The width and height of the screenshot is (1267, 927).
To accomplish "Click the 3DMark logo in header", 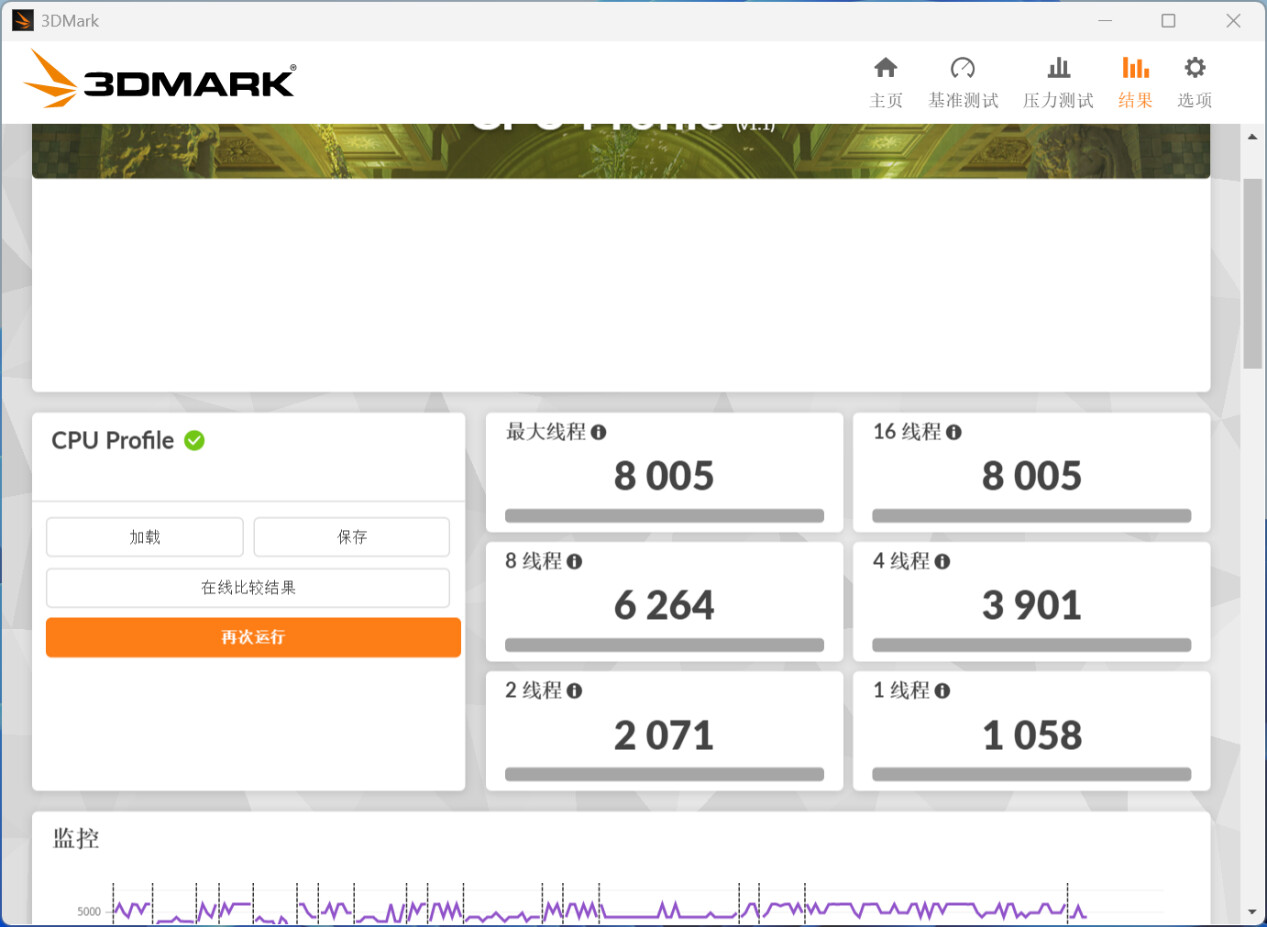I will pyautogui.click(x=160, y=80).
